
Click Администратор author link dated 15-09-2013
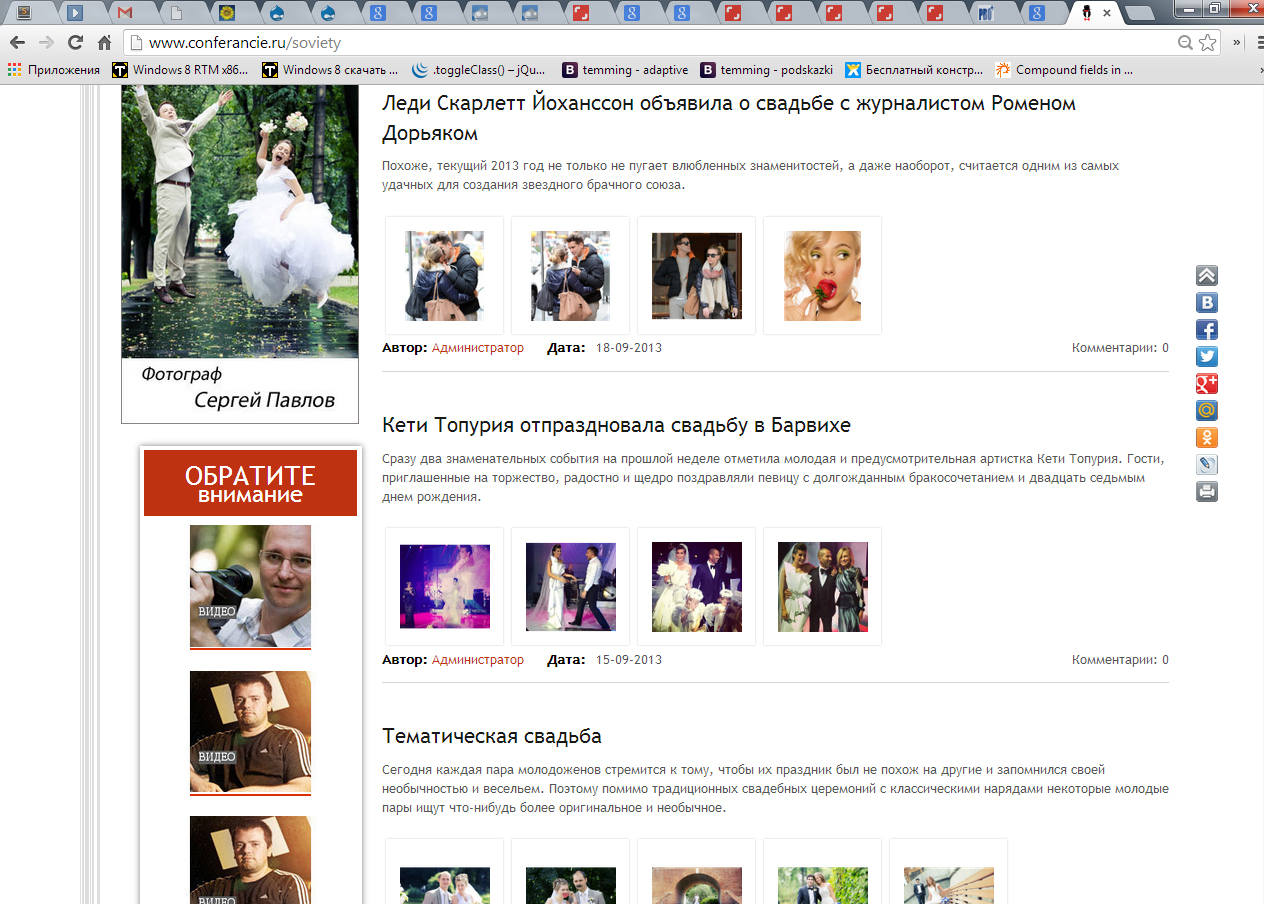coord(478,660)
